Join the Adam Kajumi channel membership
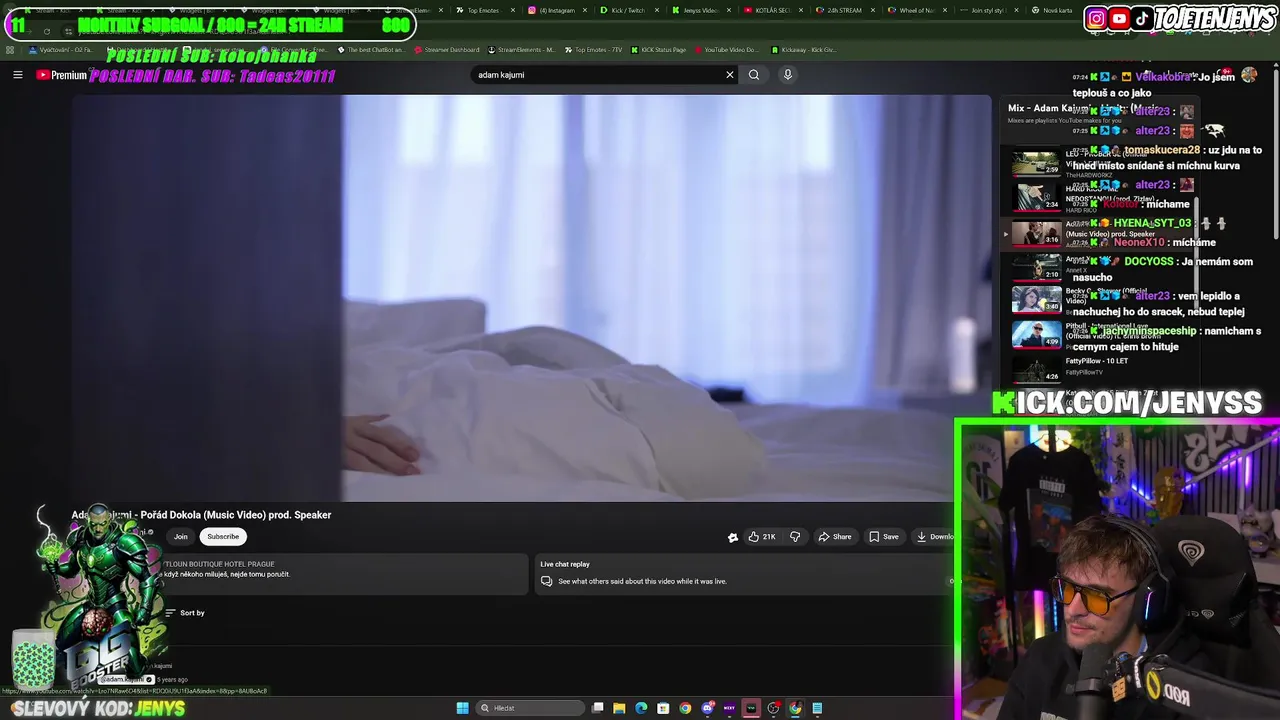The image size is (1280, 720). coord(181,537)
